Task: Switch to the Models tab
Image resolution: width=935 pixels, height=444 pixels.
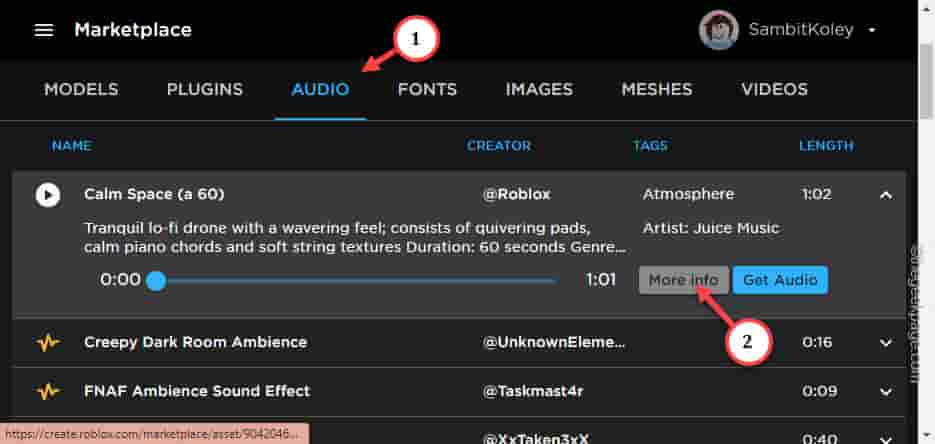Action: click(81, 89)
